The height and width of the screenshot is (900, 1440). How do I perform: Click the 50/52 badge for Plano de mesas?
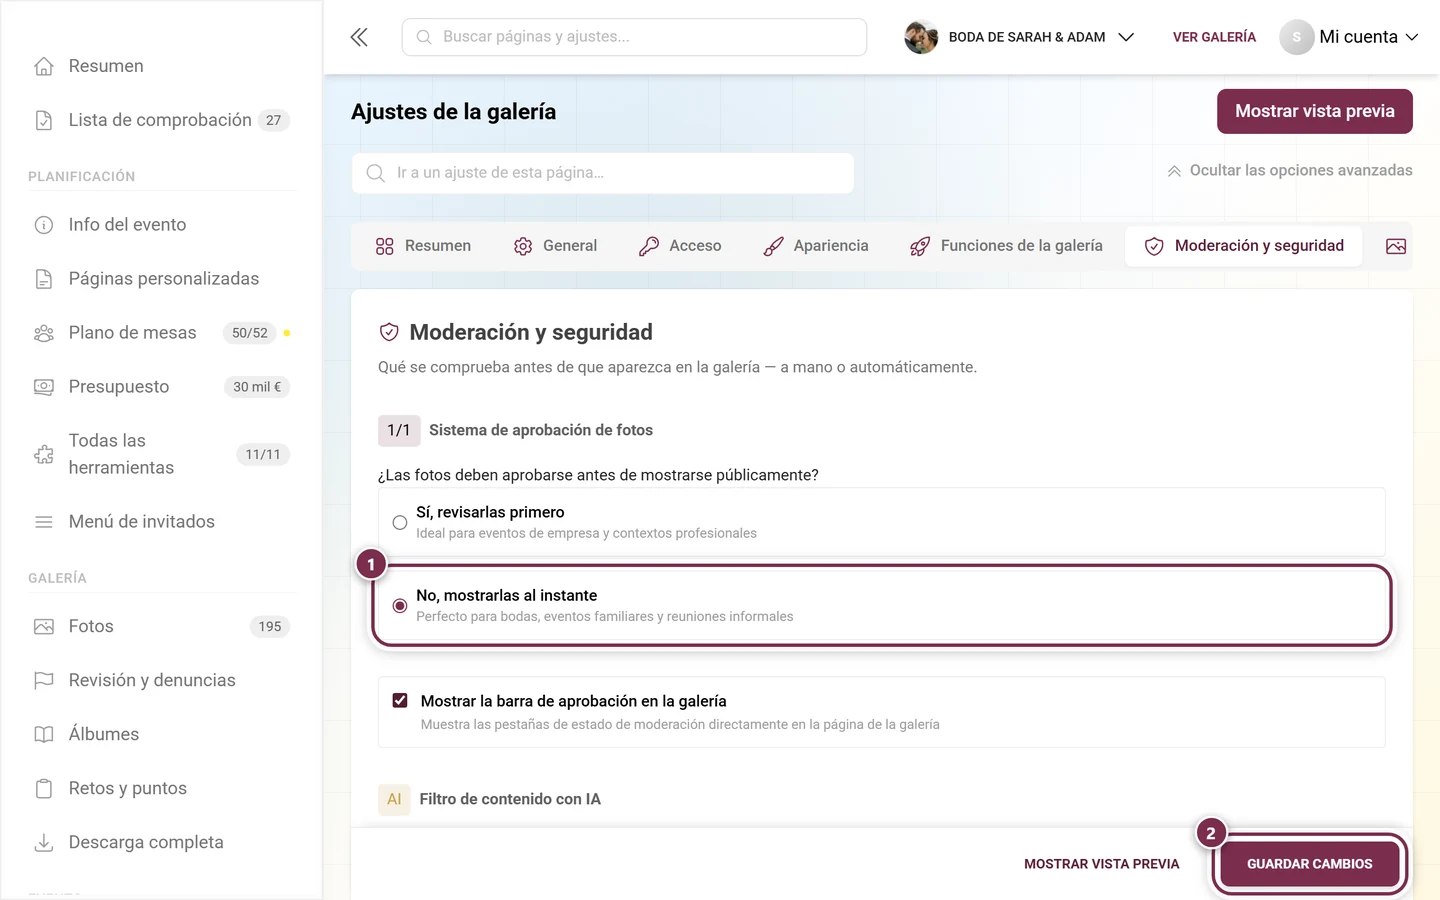(250, 333)
